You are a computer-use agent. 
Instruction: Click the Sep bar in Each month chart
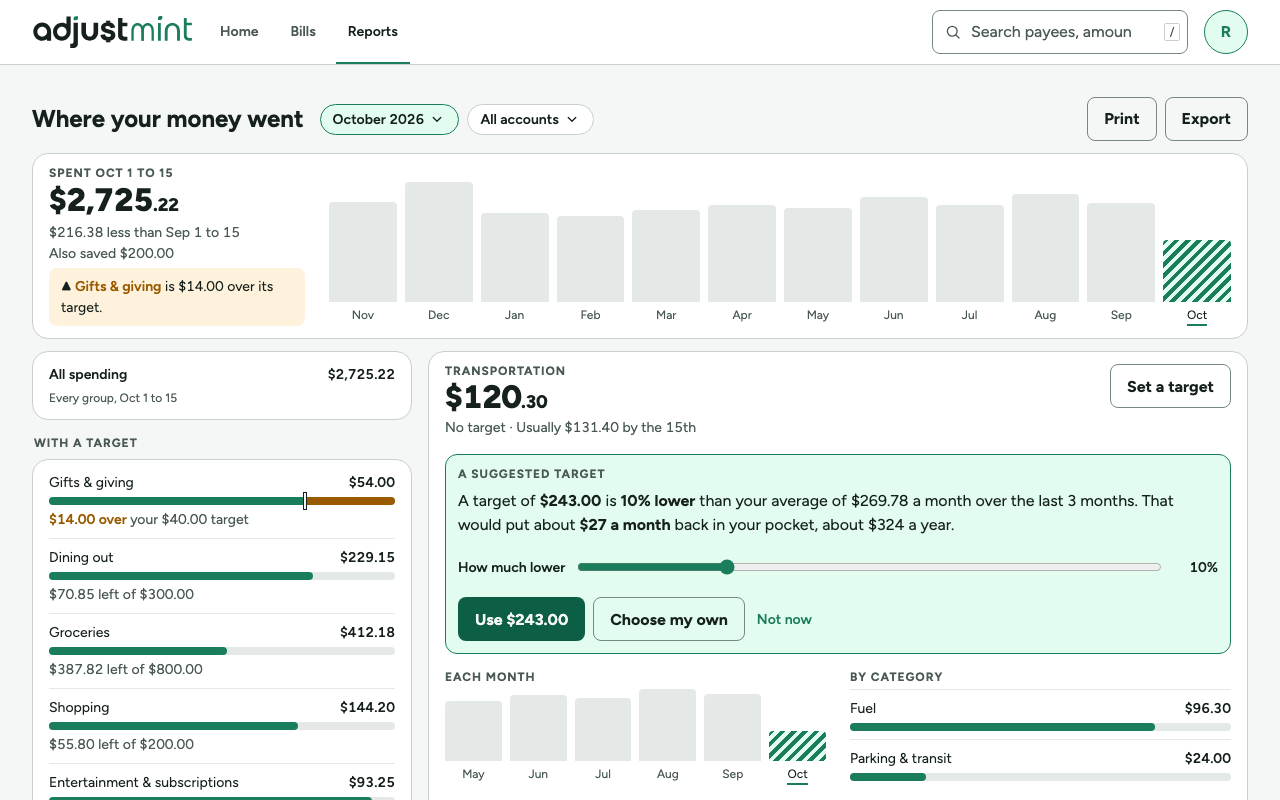(732, 728)
